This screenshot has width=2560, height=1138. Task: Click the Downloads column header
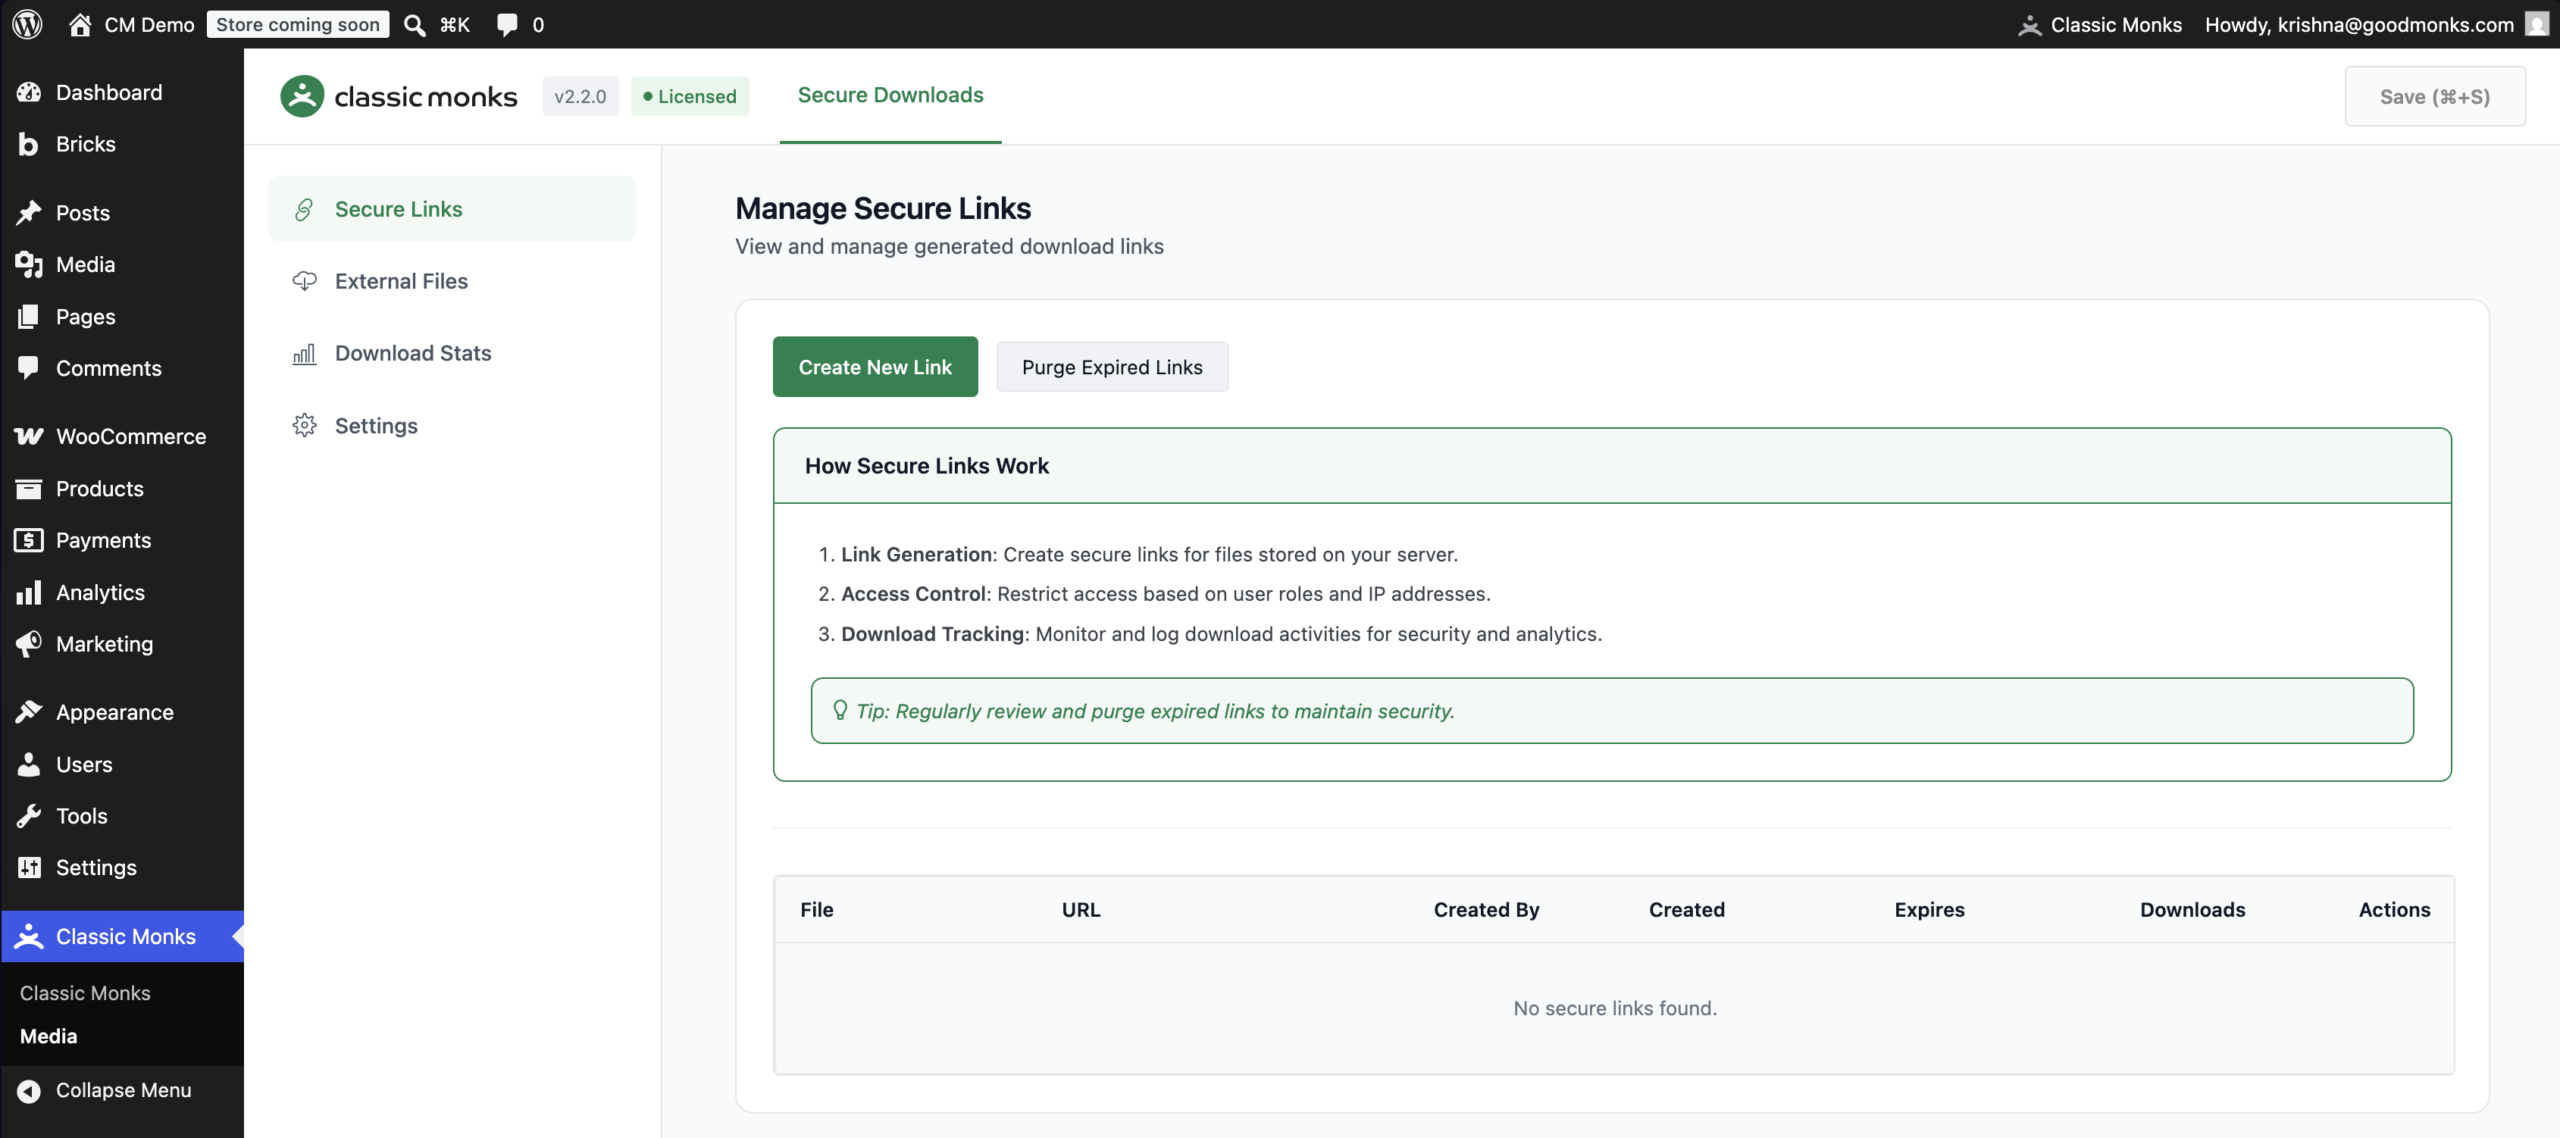point(2192,909)
